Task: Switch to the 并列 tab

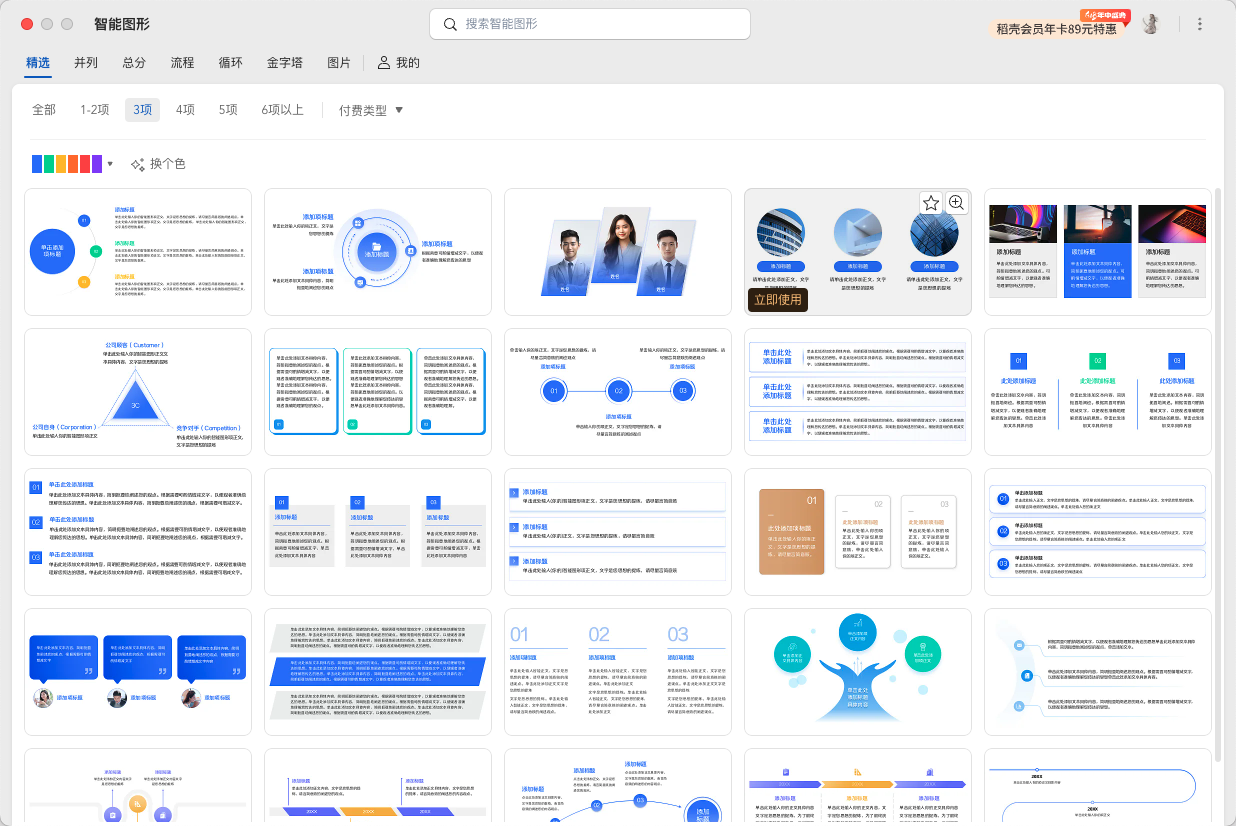Action: tap(86, 62)
